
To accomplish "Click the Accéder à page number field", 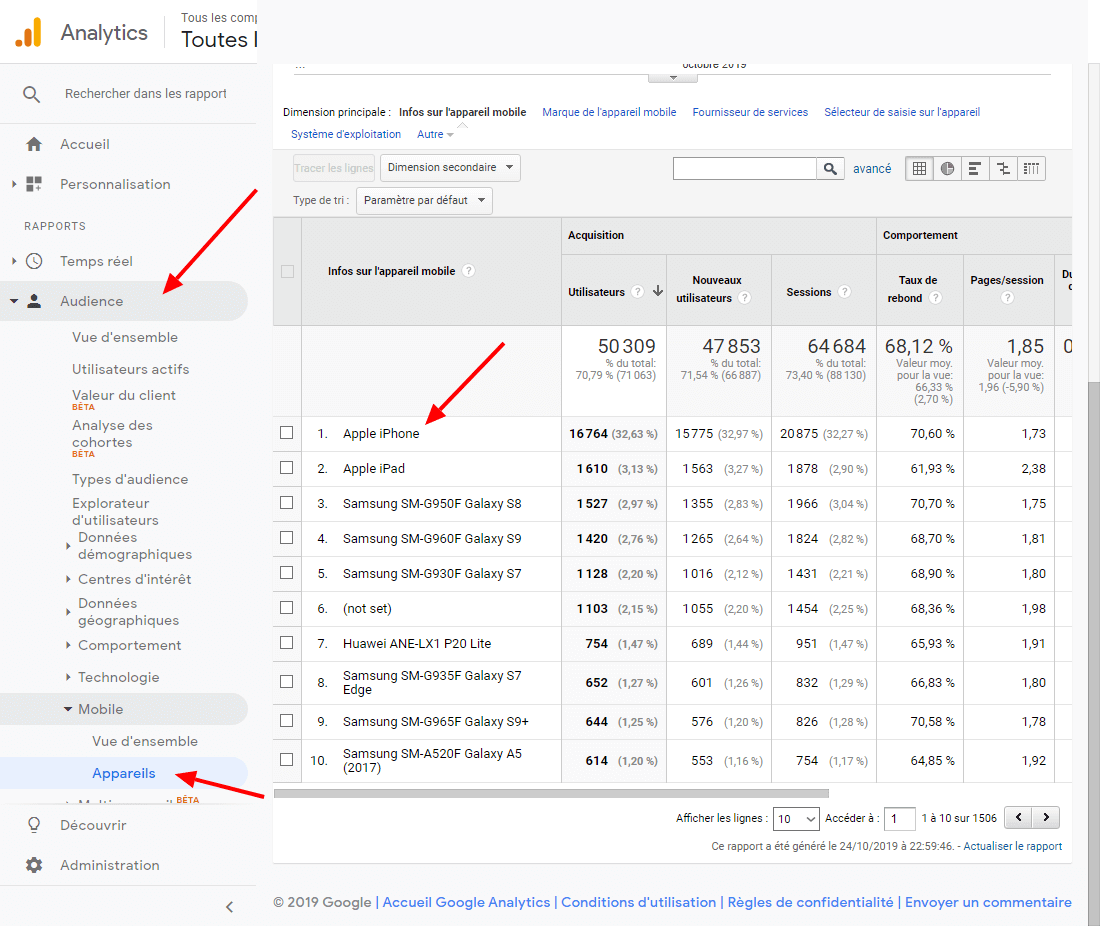I will click(x=900, y=819).
